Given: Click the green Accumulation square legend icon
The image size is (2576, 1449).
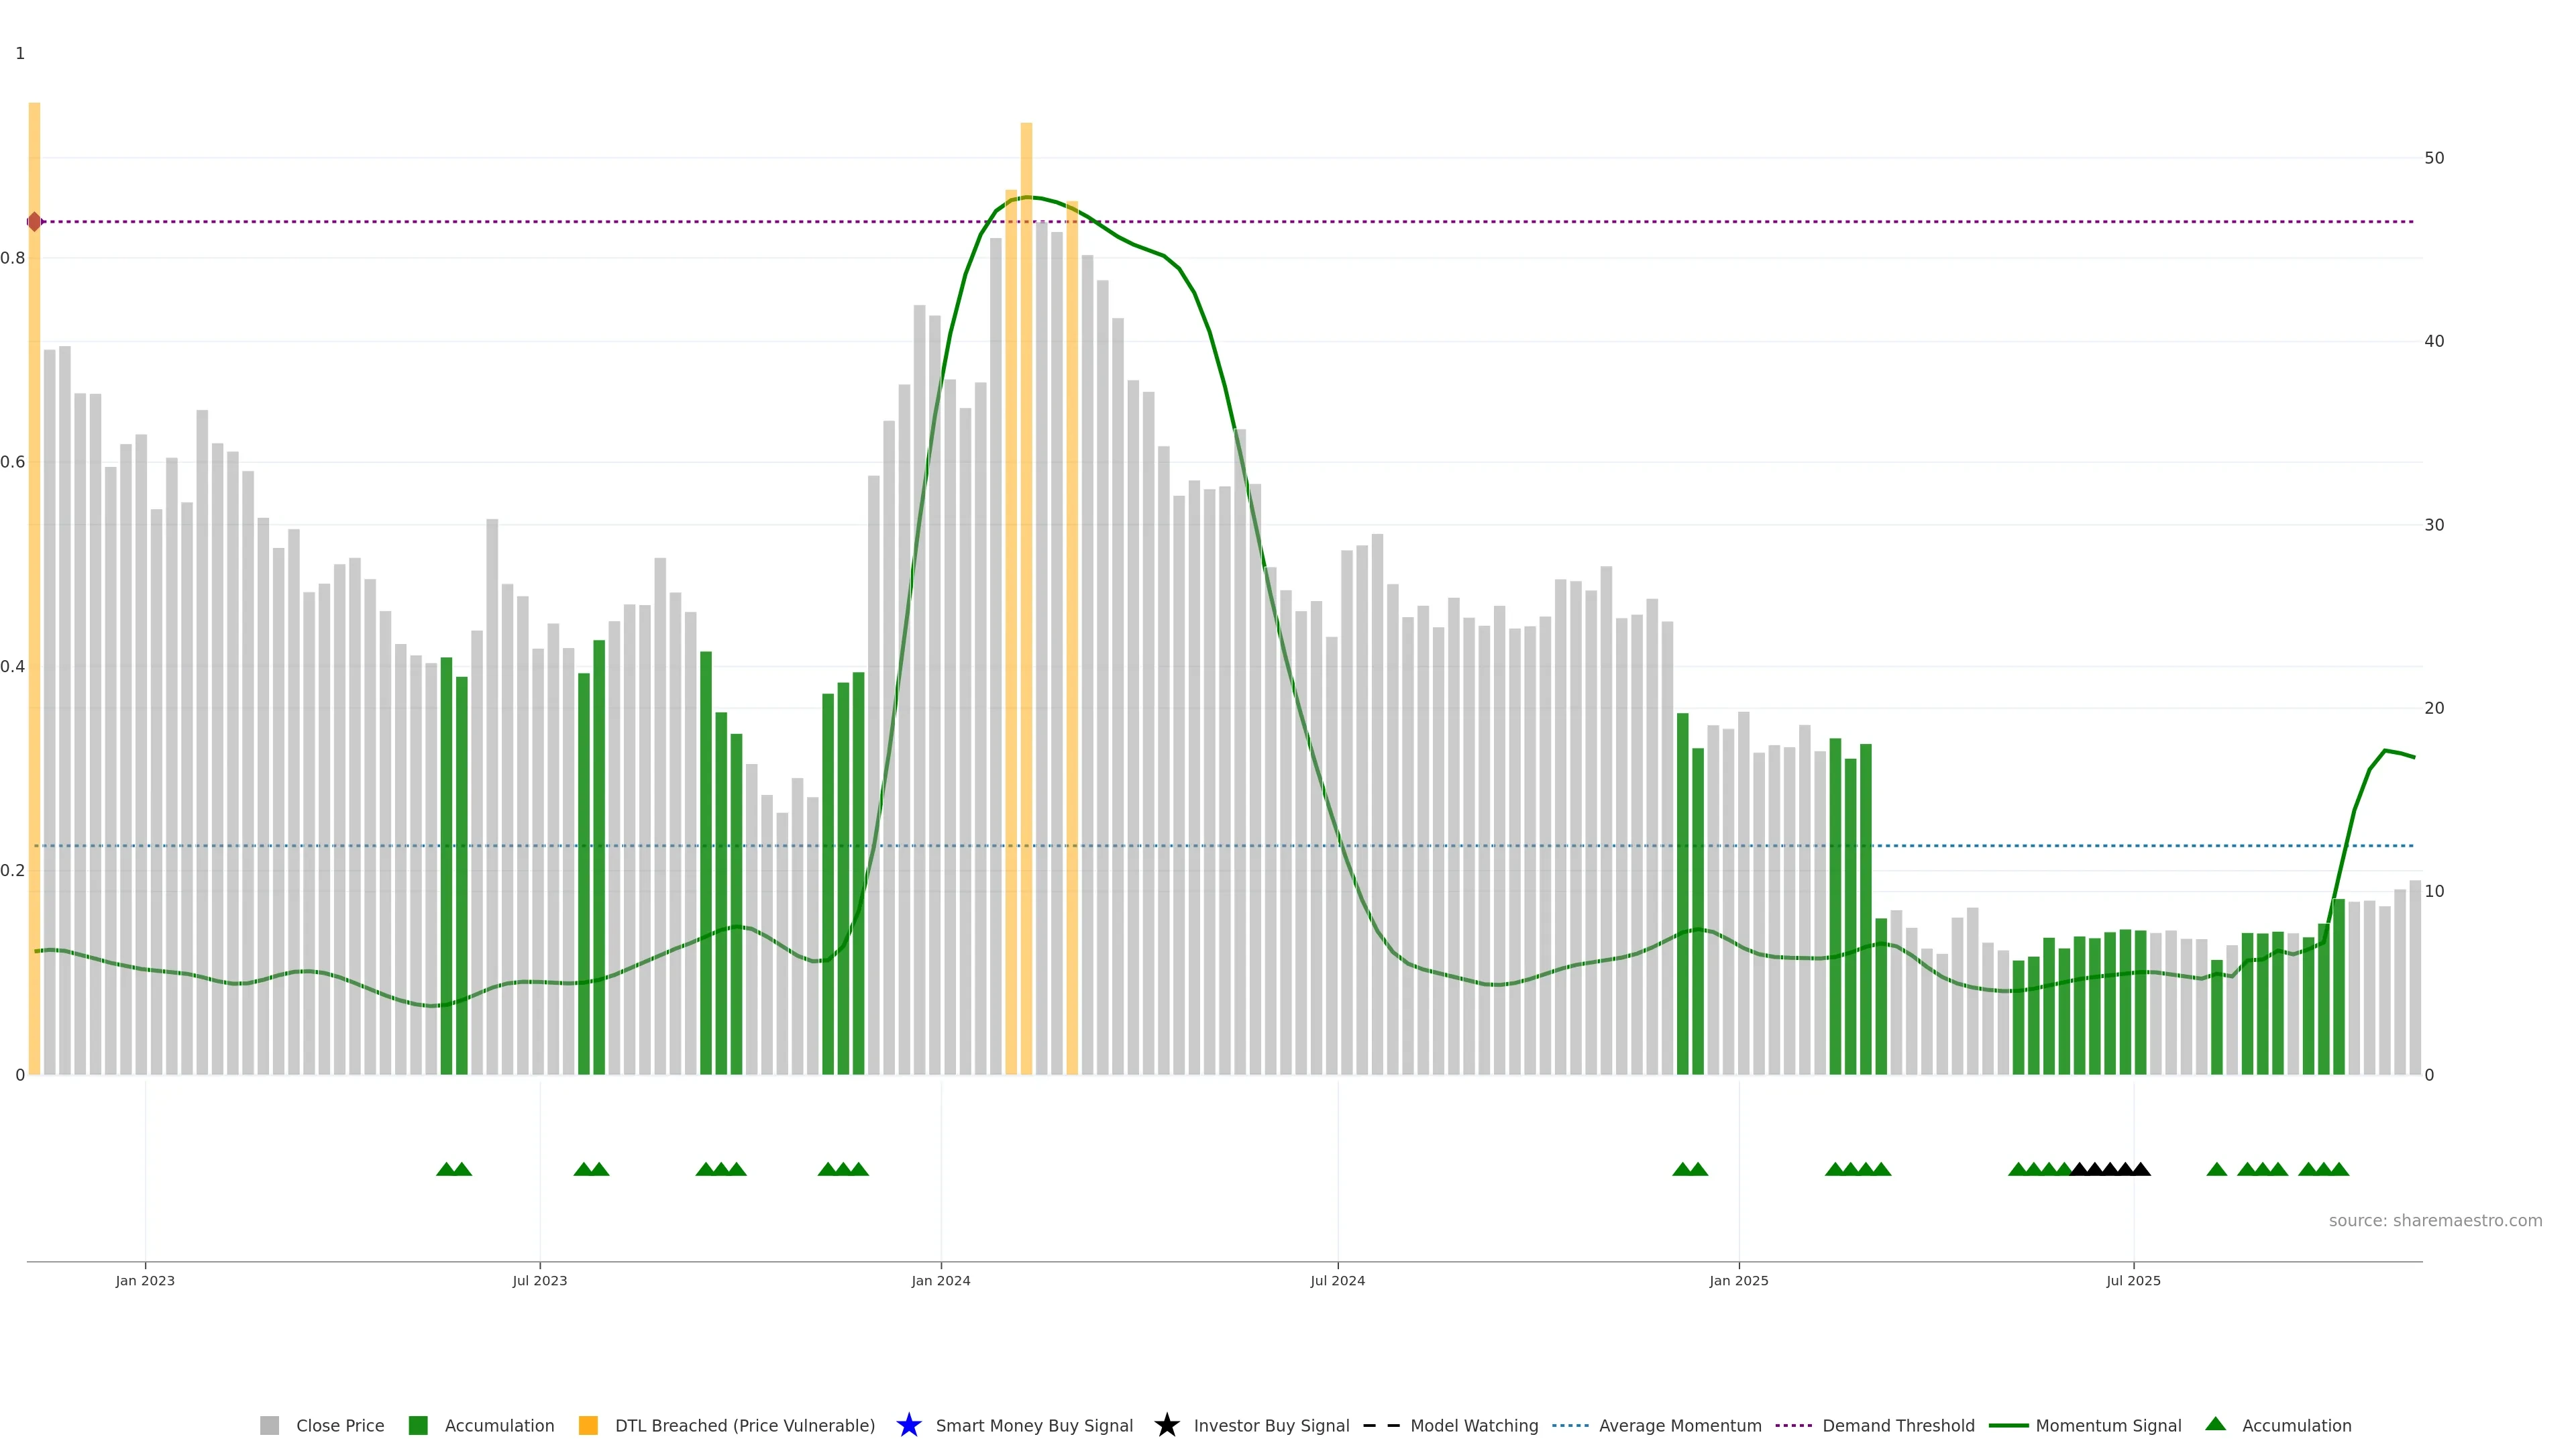Looking at the screenshot, I should [418, 1426].
